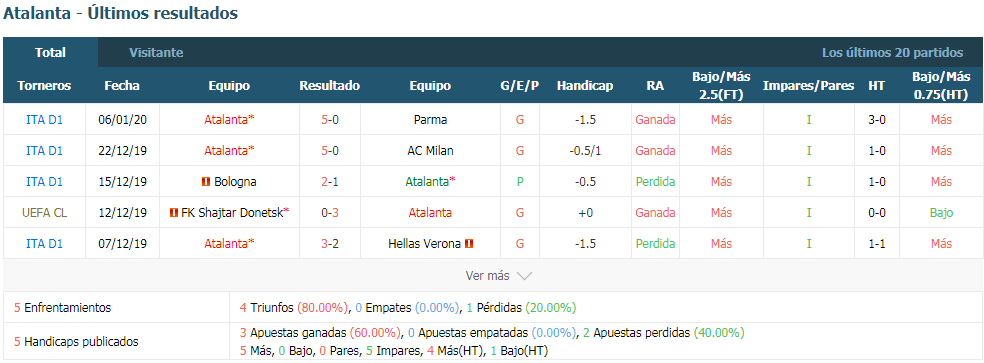
Task: Open ITA D1 link for 06/01/20 match
Action: (x=45, y=119)
